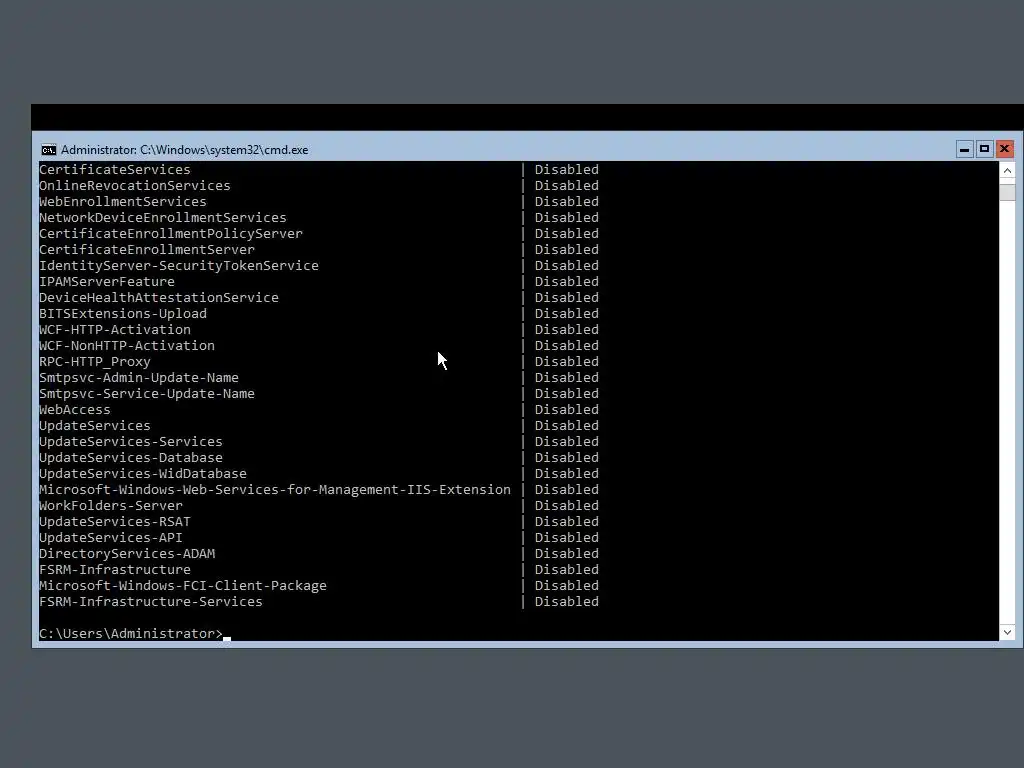The image size is (1024, 768).
Task: Click 'Smtpsvc-Service-Update-Name' entry
Action: (x=147, y=394)
